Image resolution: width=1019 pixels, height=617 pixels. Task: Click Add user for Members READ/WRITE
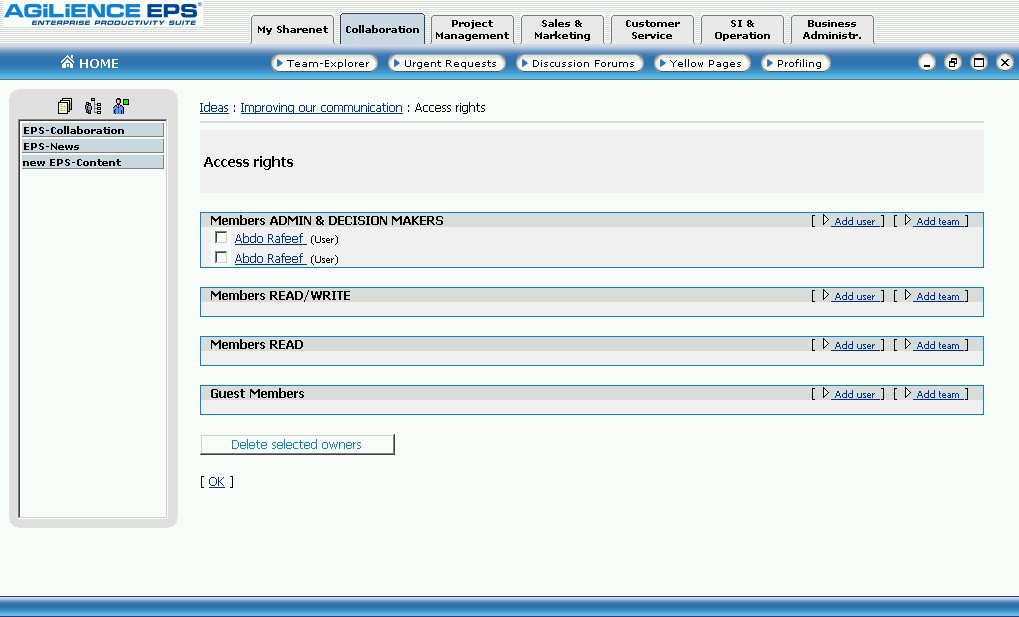854,296
